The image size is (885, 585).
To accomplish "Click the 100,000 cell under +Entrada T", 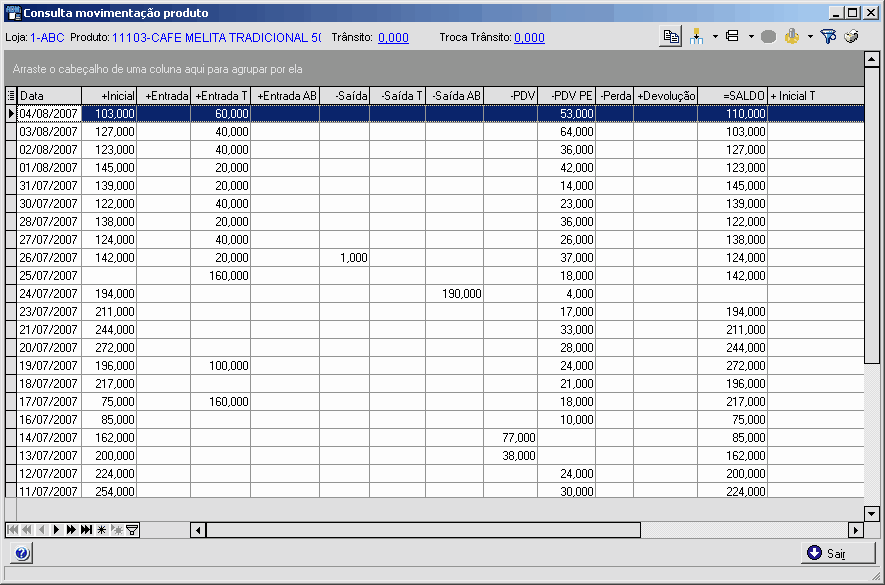I will (x=220, y=365).
